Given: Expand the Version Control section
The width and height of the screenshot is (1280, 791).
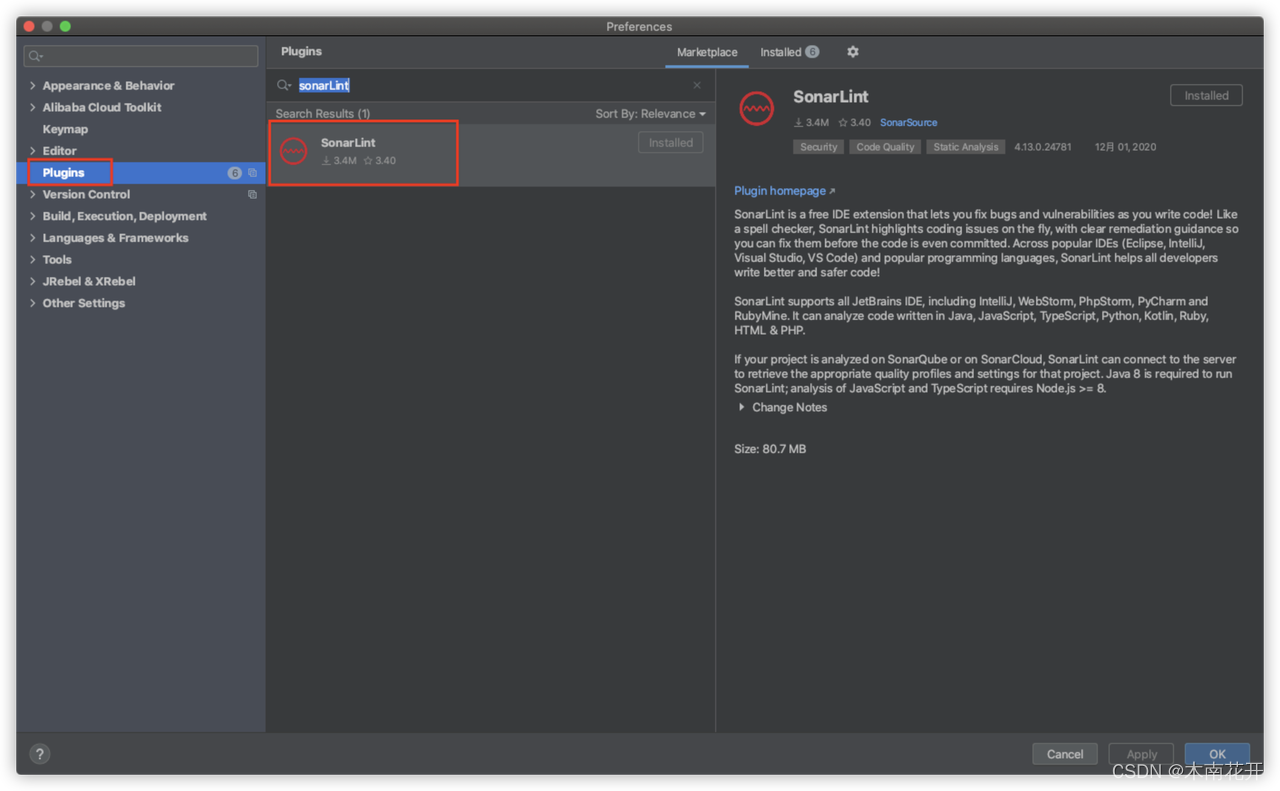Looking at the screenshot, I should (x=33, y=195).
